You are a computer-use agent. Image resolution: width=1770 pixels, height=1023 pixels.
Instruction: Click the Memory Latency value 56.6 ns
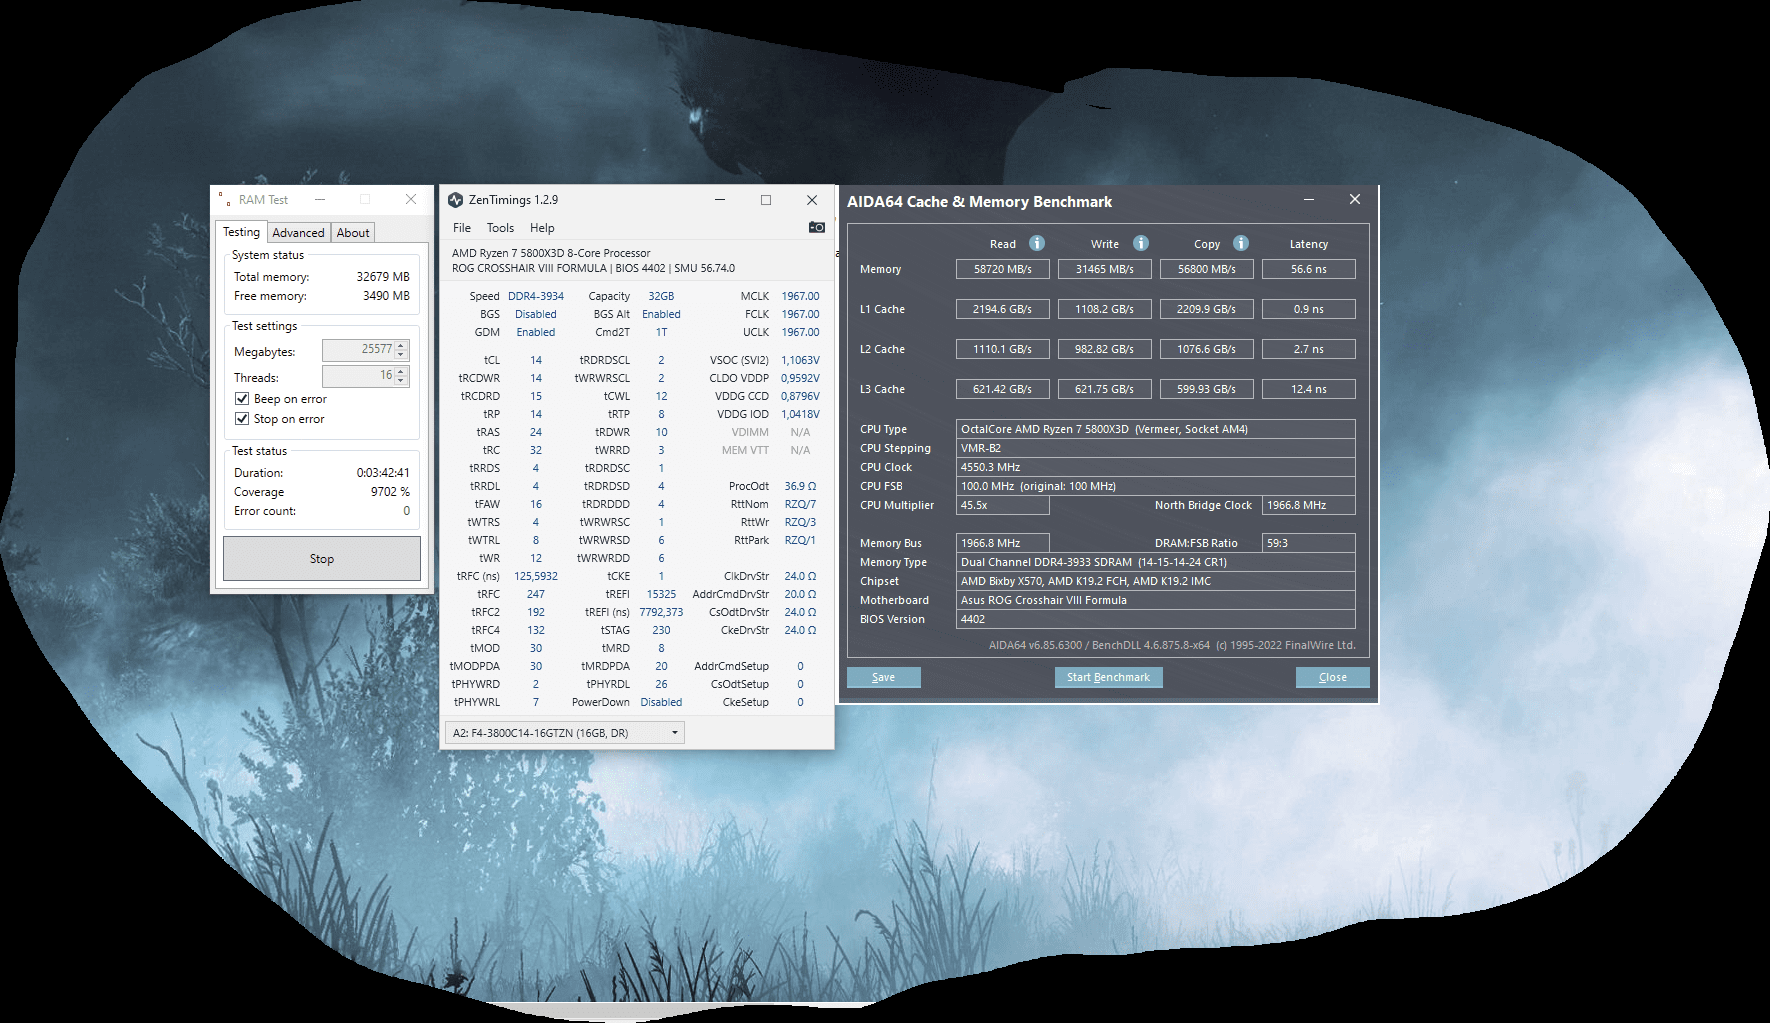(x=1309, y=269)
